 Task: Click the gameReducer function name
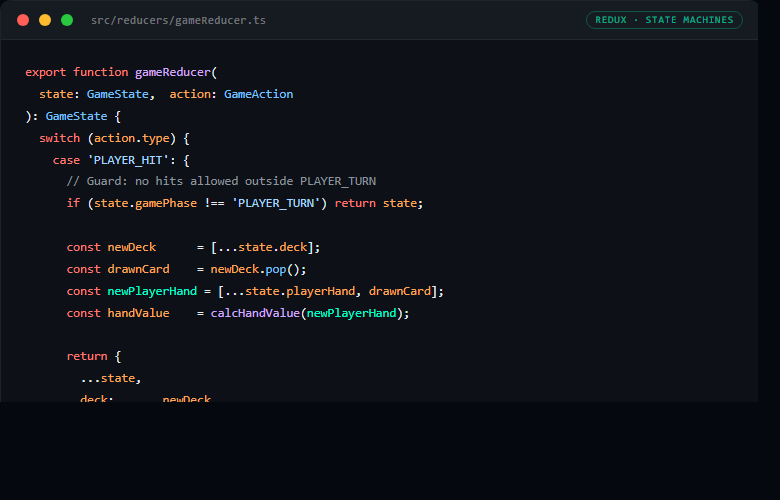coord(173,72)
